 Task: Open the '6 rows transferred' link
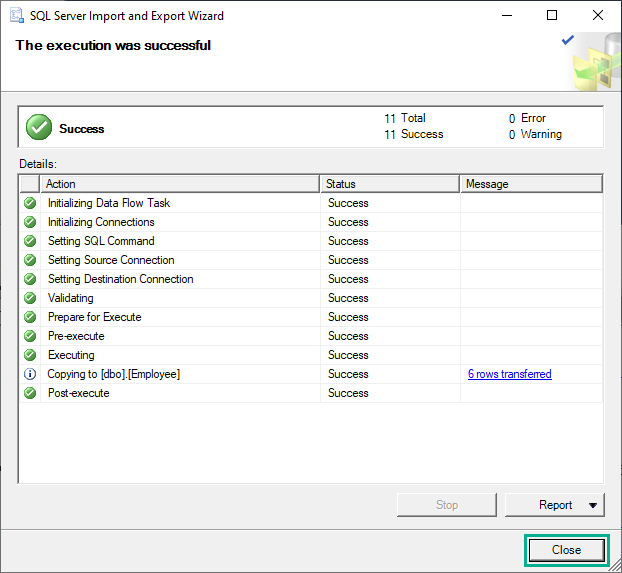[x=510, y=374]
